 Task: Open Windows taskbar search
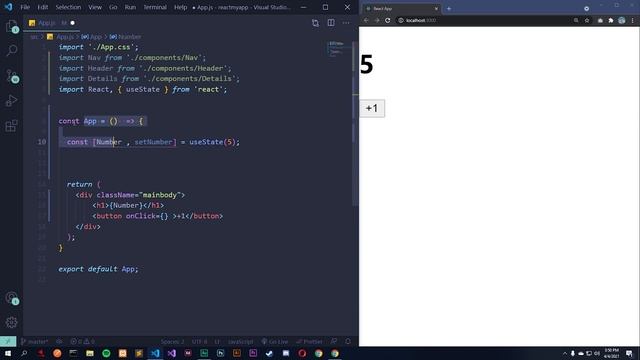click(x=24, y=353)
